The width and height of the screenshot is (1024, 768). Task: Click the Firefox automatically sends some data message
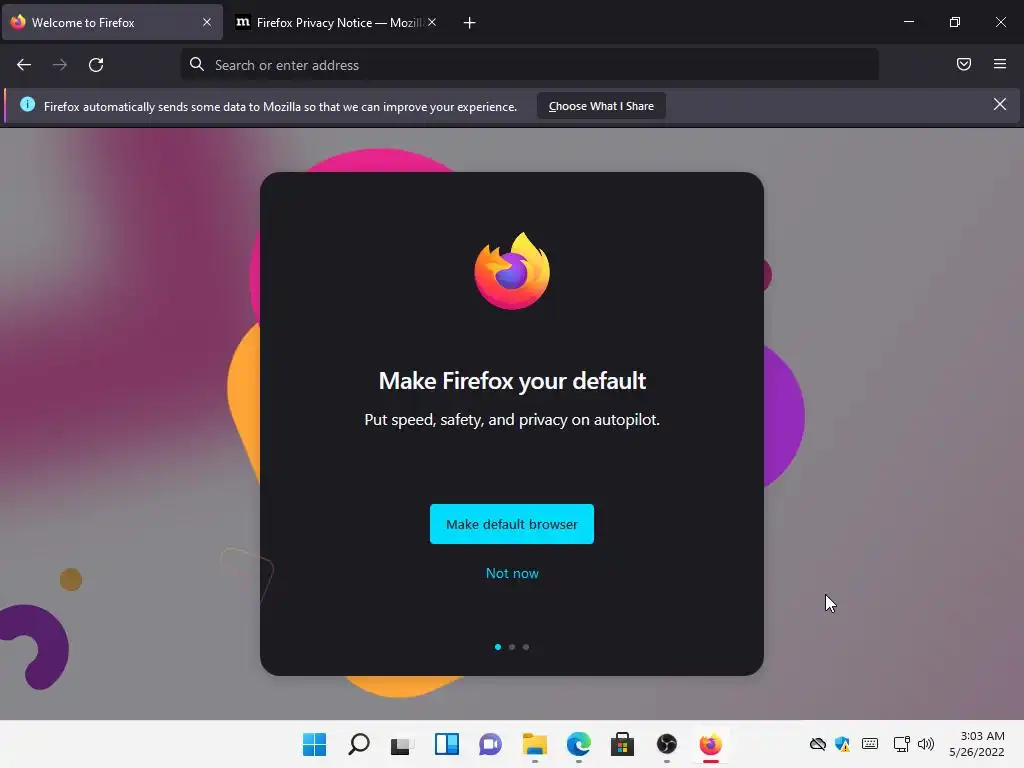280,106
